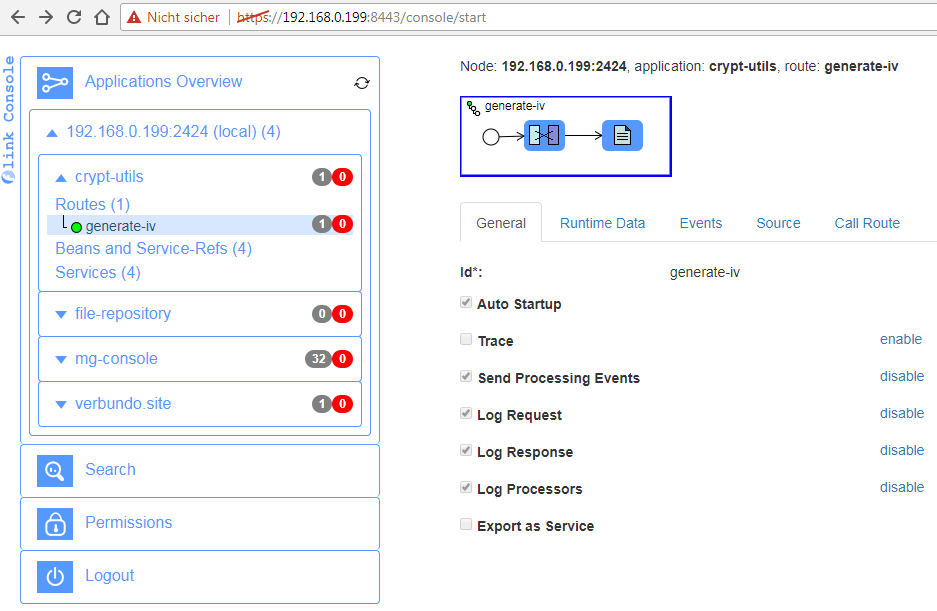Click the Applications Overview share icon
This screenshot has width=937, height=611.
coord(55,82)
